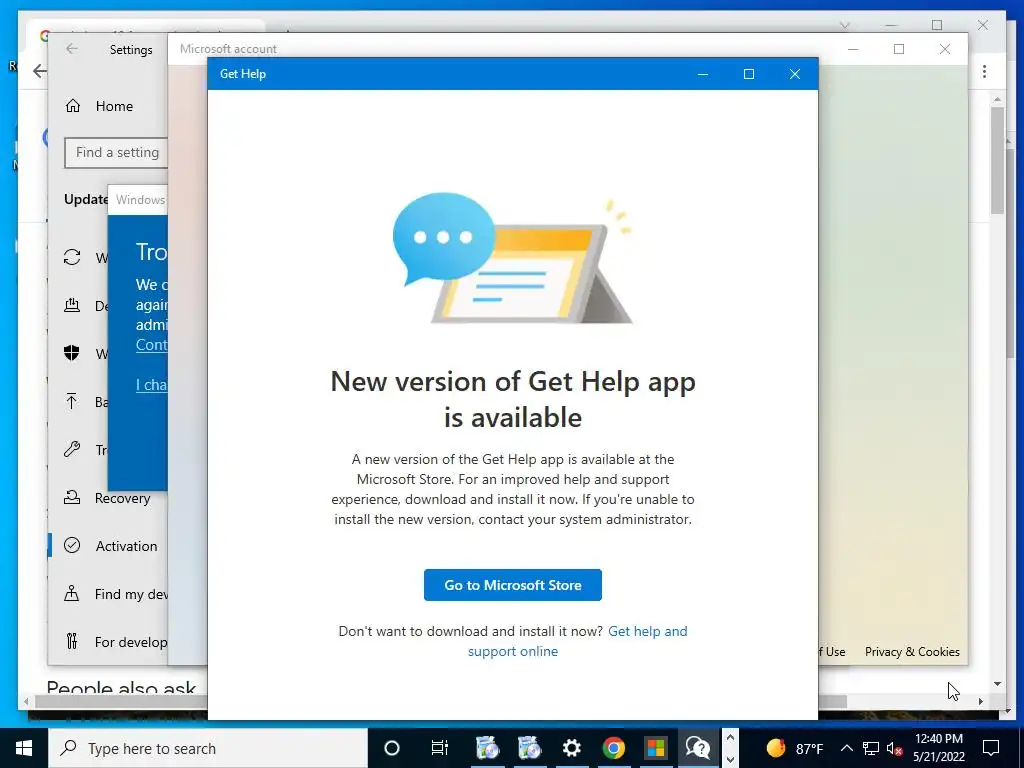Show hidden icons in the system tray
This screenshot has height=768, width=1024.
click(846, 748)
